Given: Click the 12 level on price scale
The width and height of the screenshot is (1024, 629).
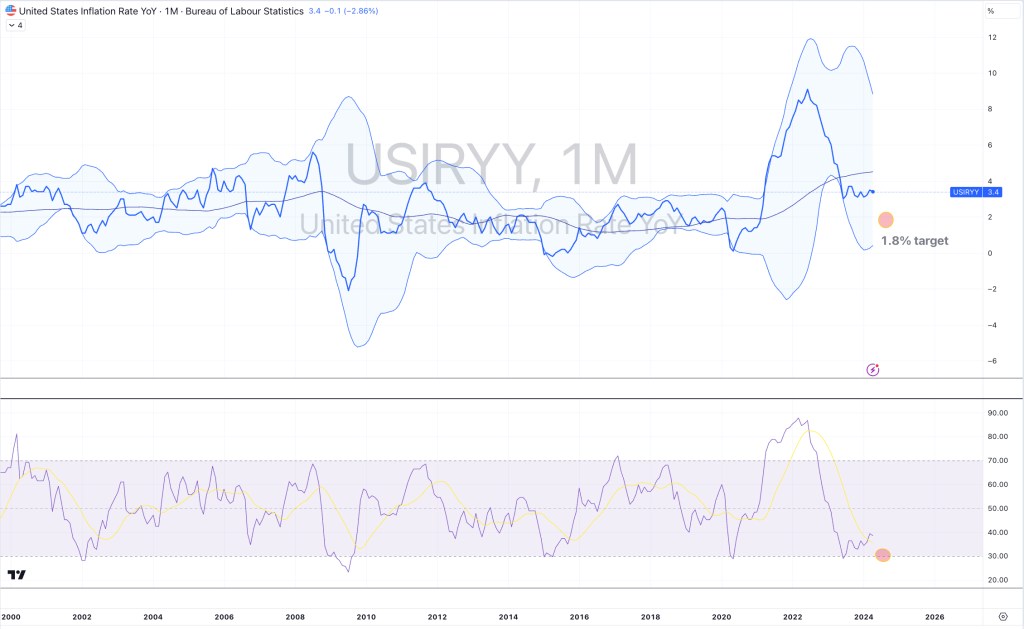Looking at the screenshot, I should point(991,37).
